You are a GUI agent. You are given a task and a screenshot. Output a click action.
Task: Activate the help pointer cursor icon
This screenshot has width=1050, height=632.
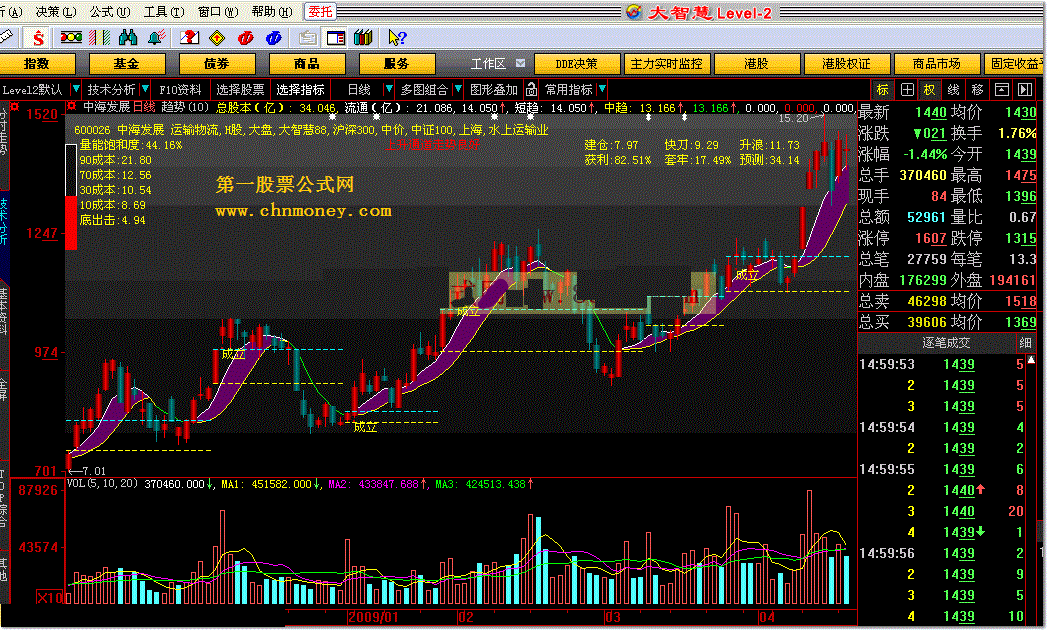point(397,38)
